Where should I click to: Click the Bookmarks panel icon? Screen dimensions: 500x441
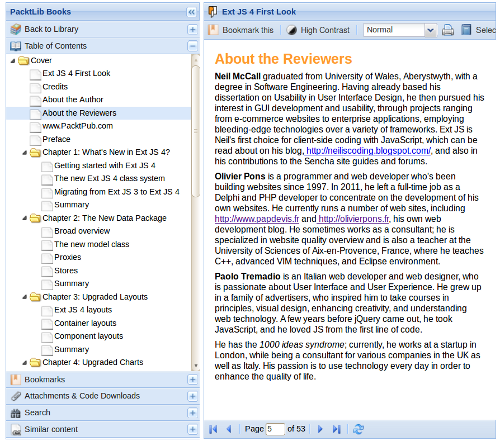click(15, 380)
